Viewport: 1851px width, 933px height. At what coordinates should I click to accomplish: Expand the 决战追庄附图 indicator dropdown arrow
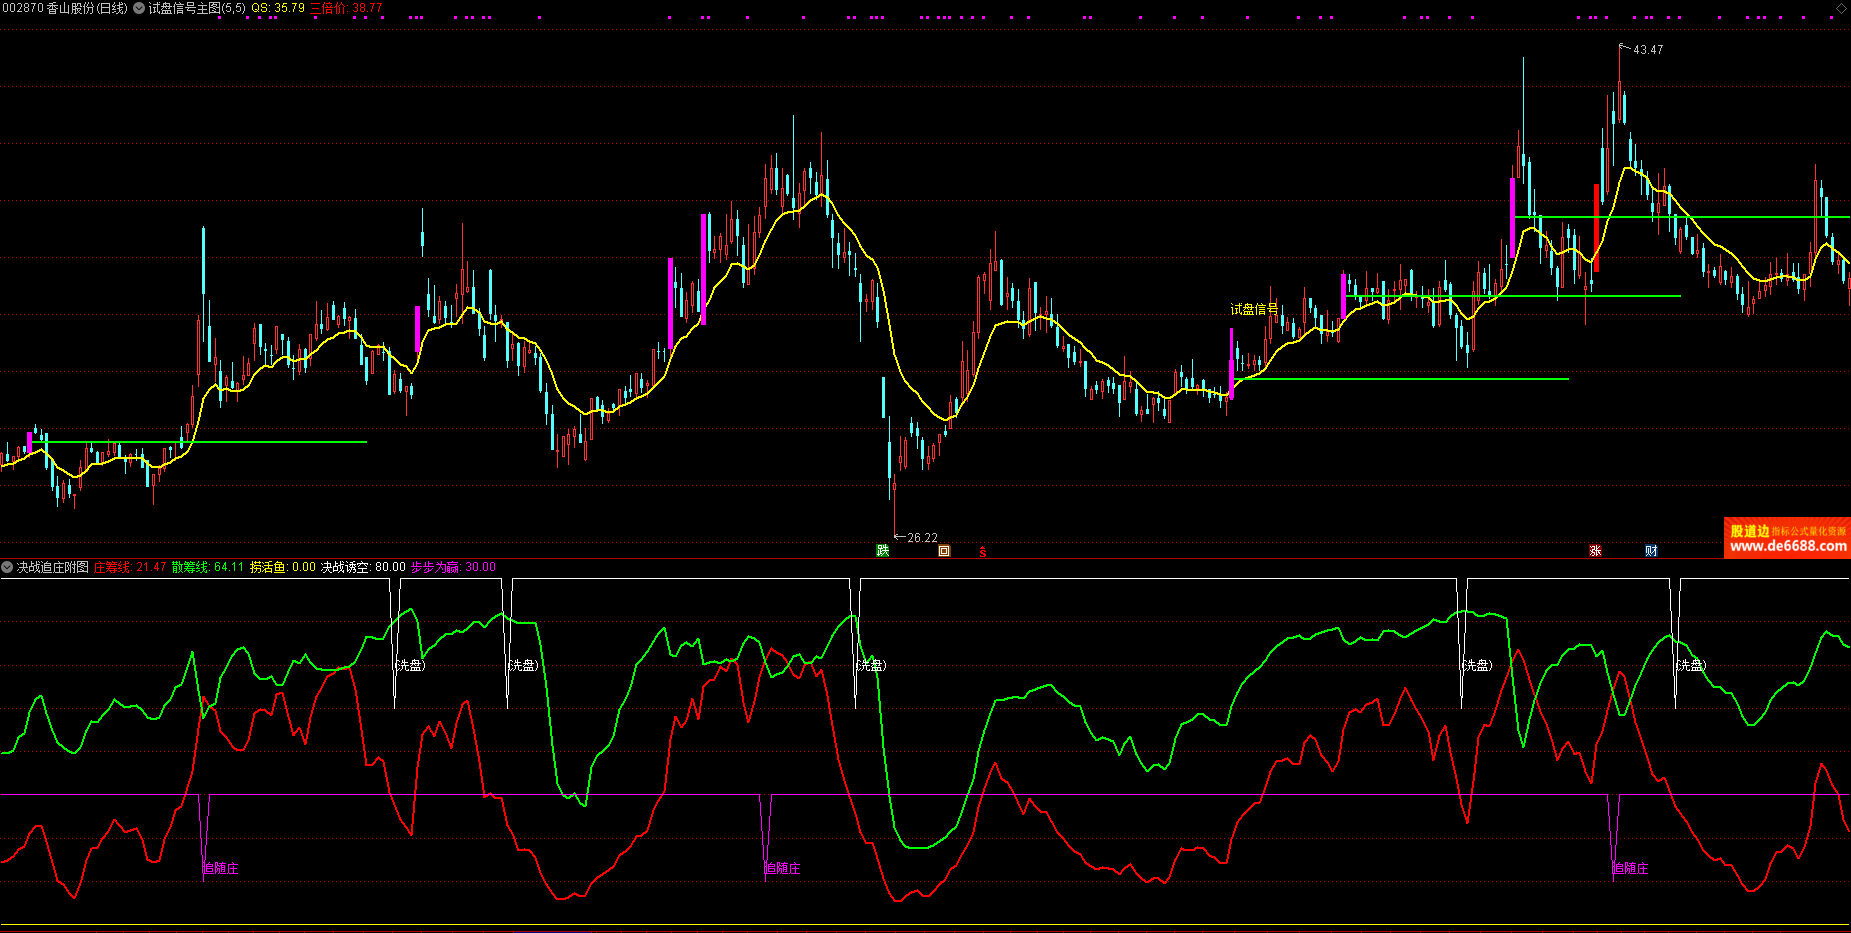7,567
